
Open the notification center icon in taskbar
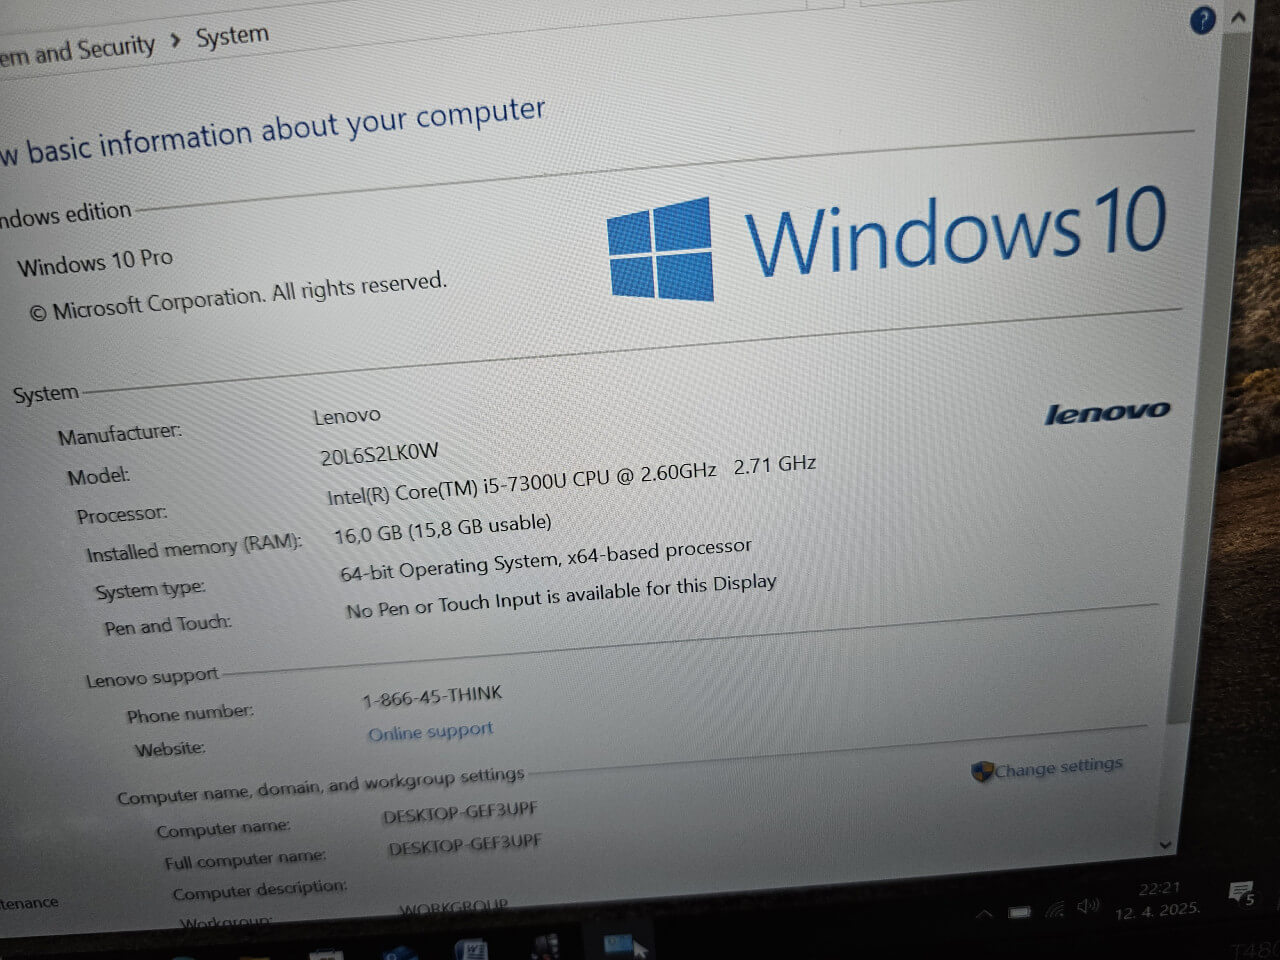1241,893
